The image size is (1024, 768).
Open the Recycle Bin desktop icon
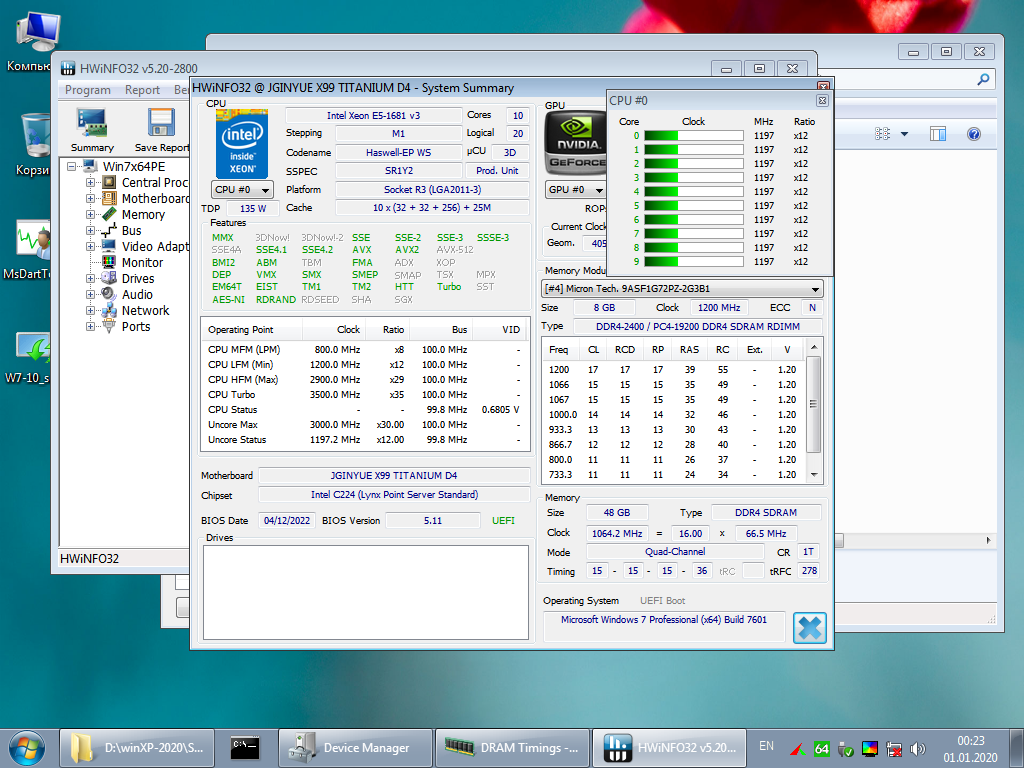(34, 135)
